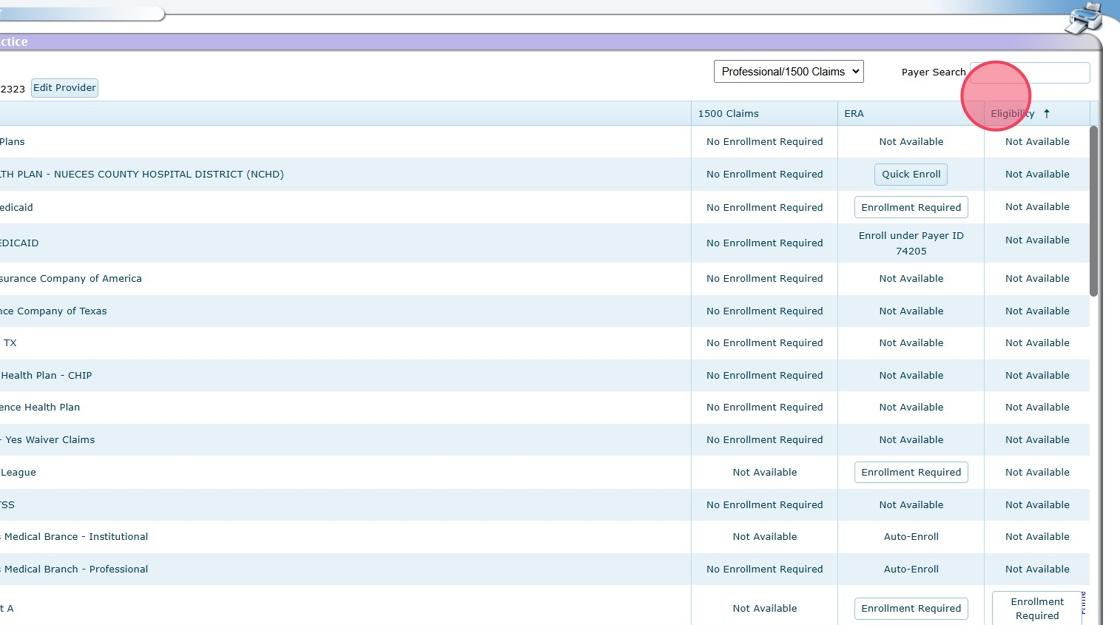This screenshot has width=1120, height=625.
Task: Sort by the 1500 Claims column header
Action: (728, 114)
